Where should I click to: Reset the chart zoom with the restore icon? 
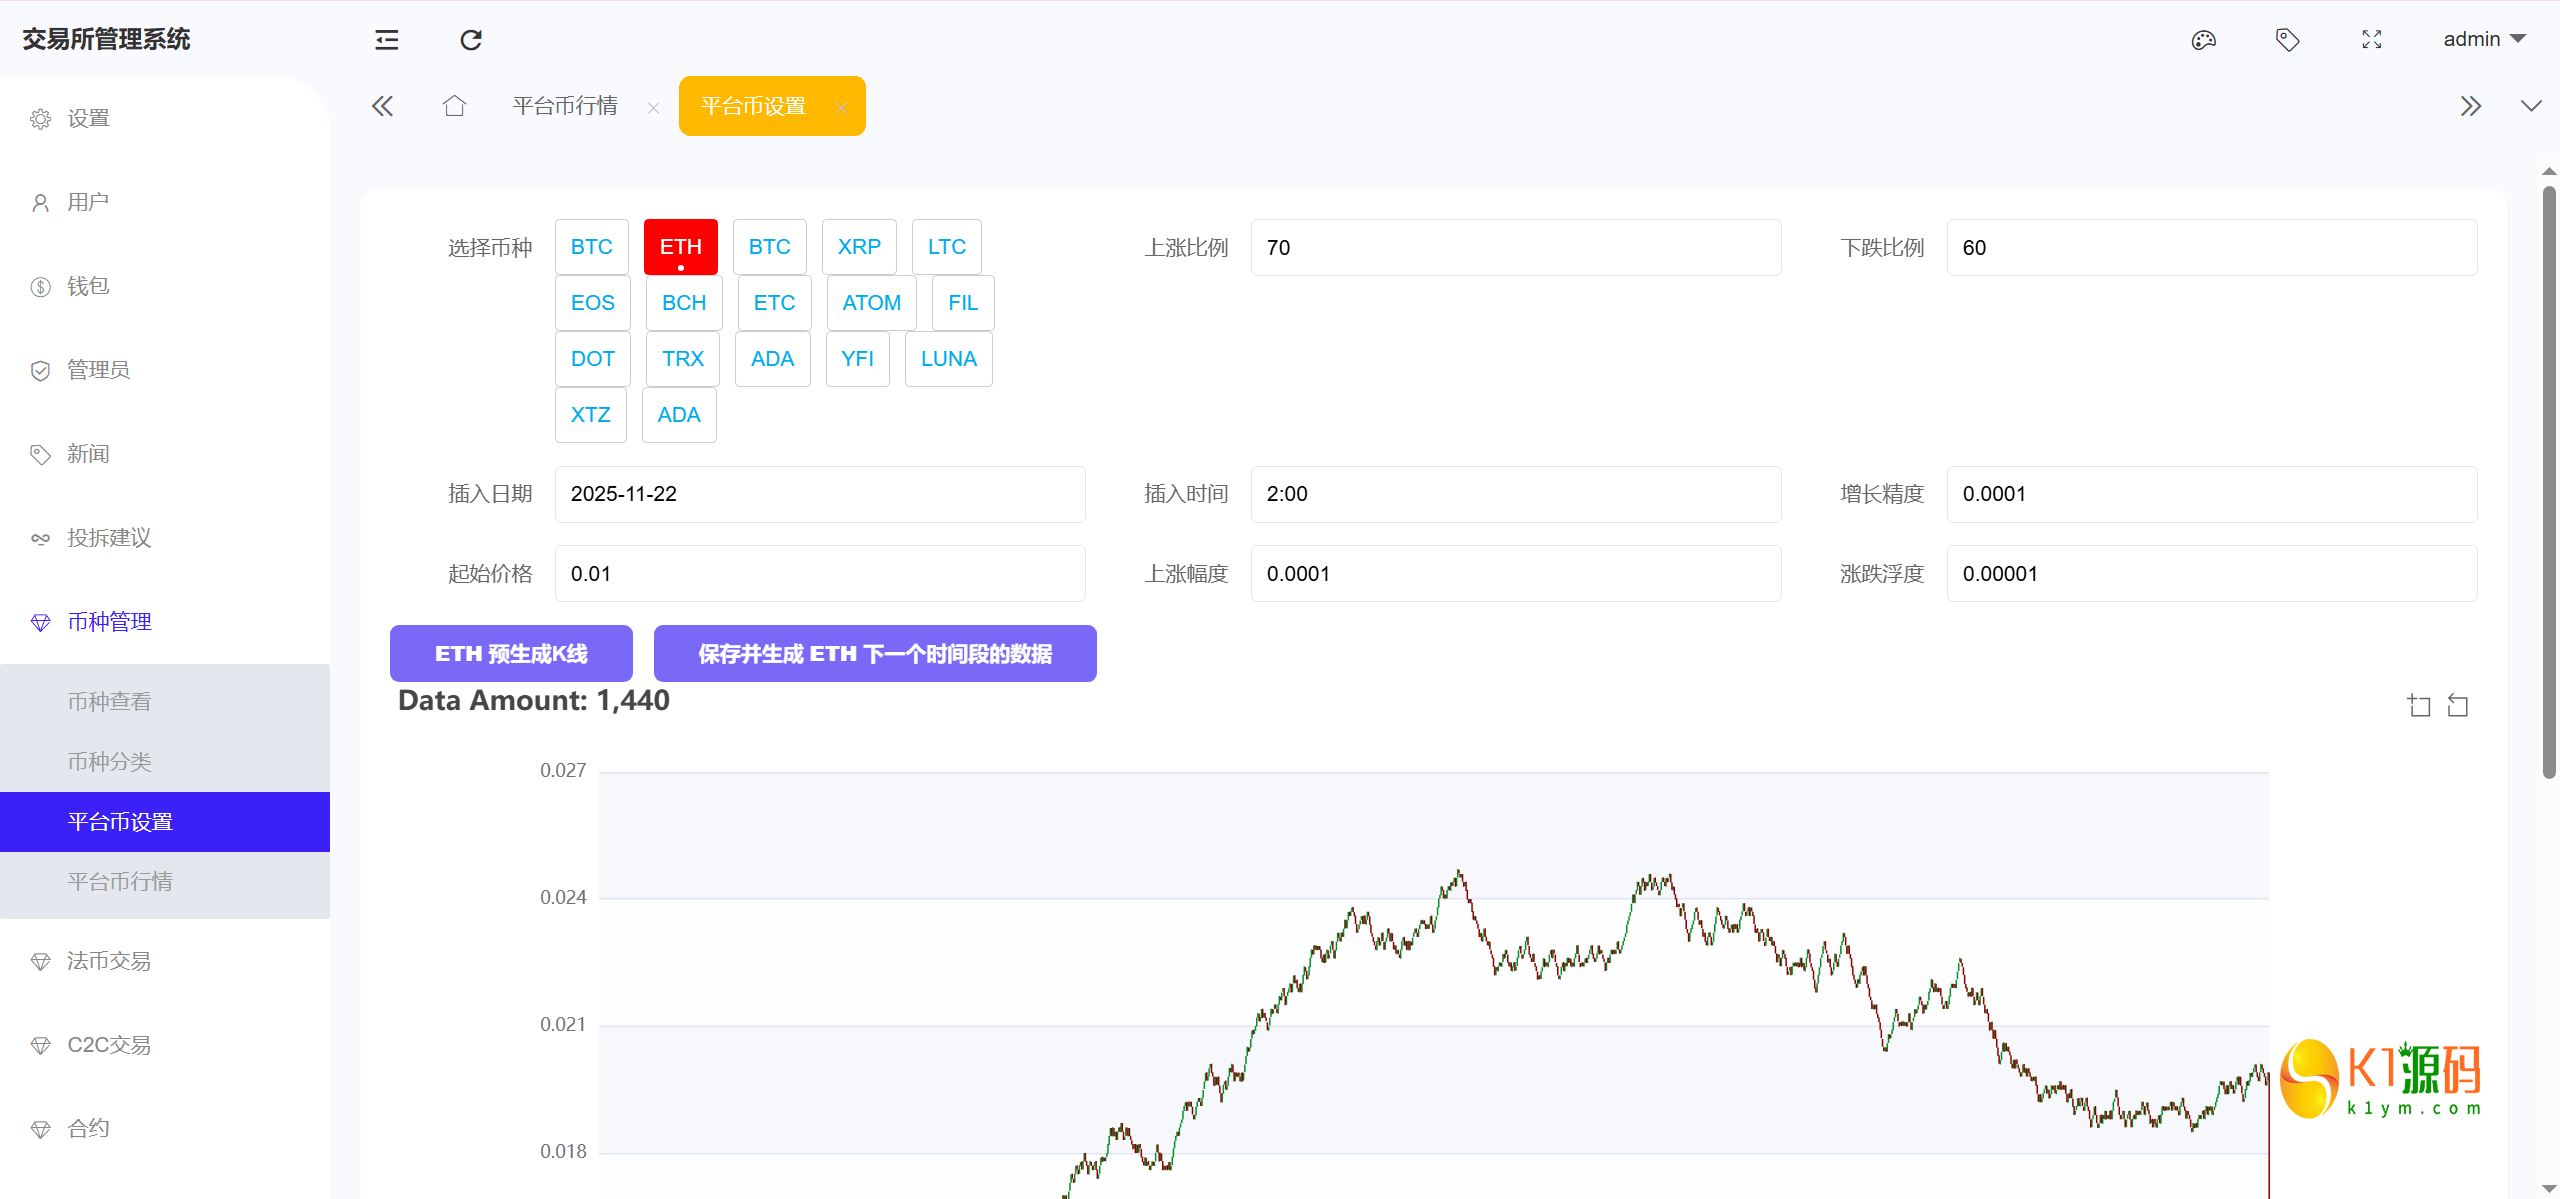click(2459, 705)
